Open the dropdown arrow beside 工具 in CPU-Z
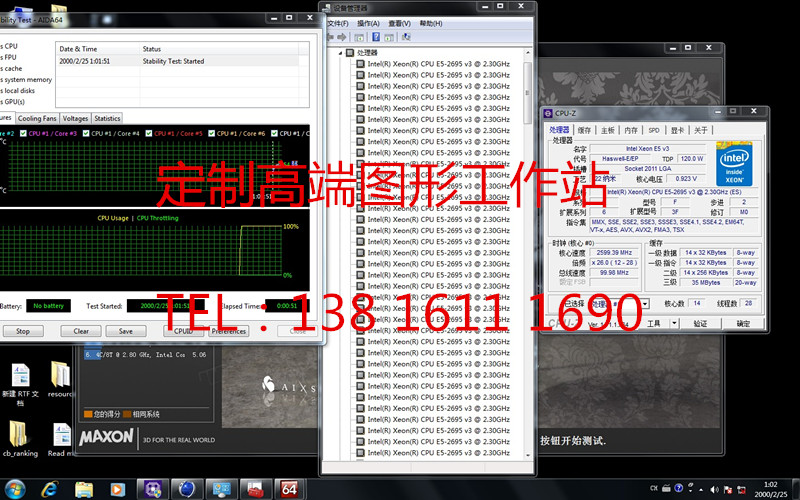 tap(674, 323)
